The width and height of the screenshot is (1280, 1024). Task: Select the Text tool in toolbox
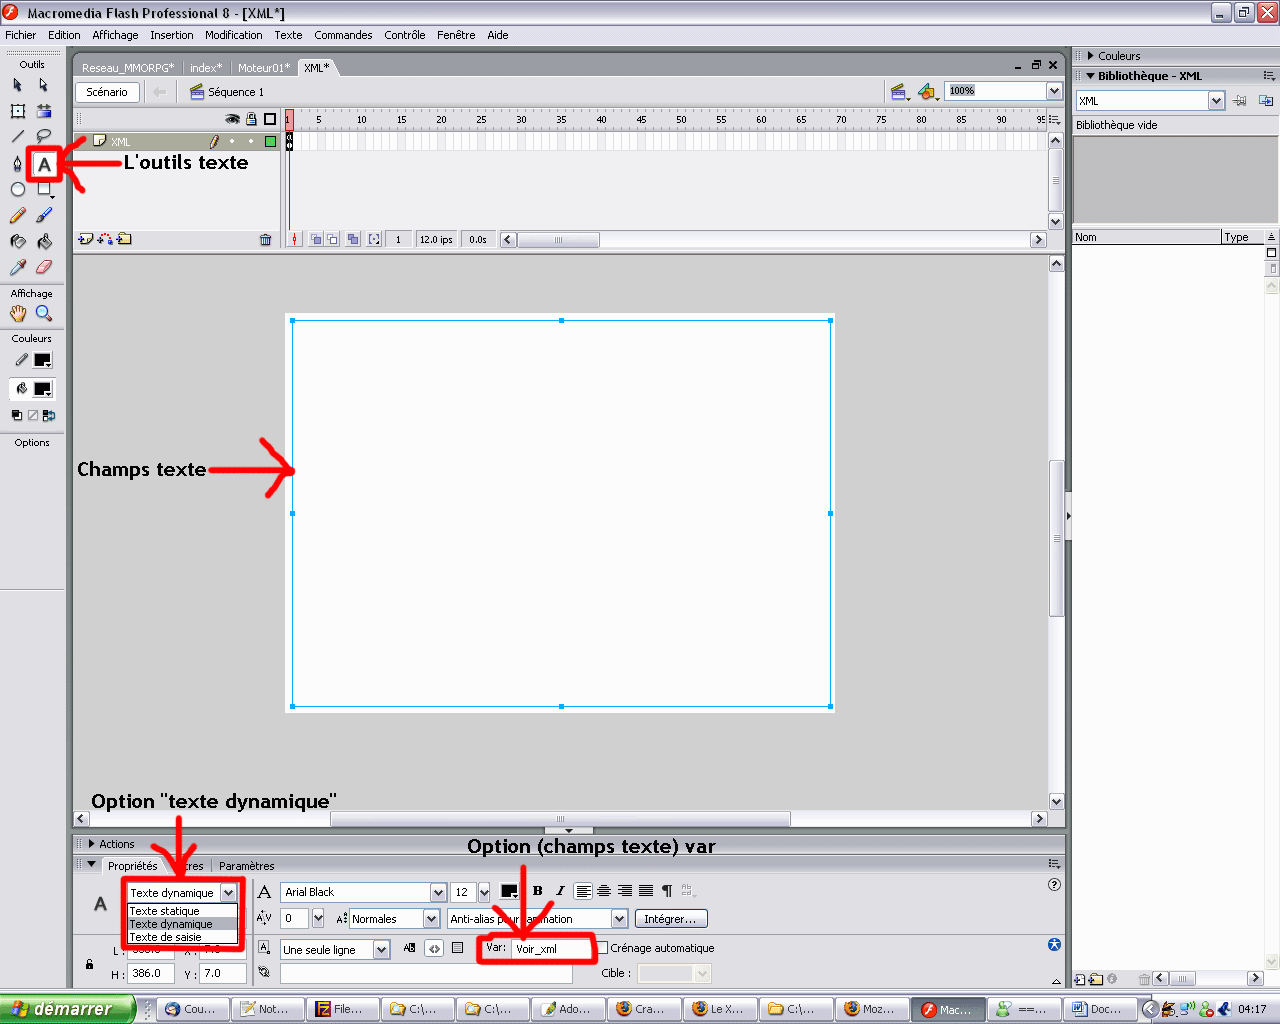click(x=44, y=164)
